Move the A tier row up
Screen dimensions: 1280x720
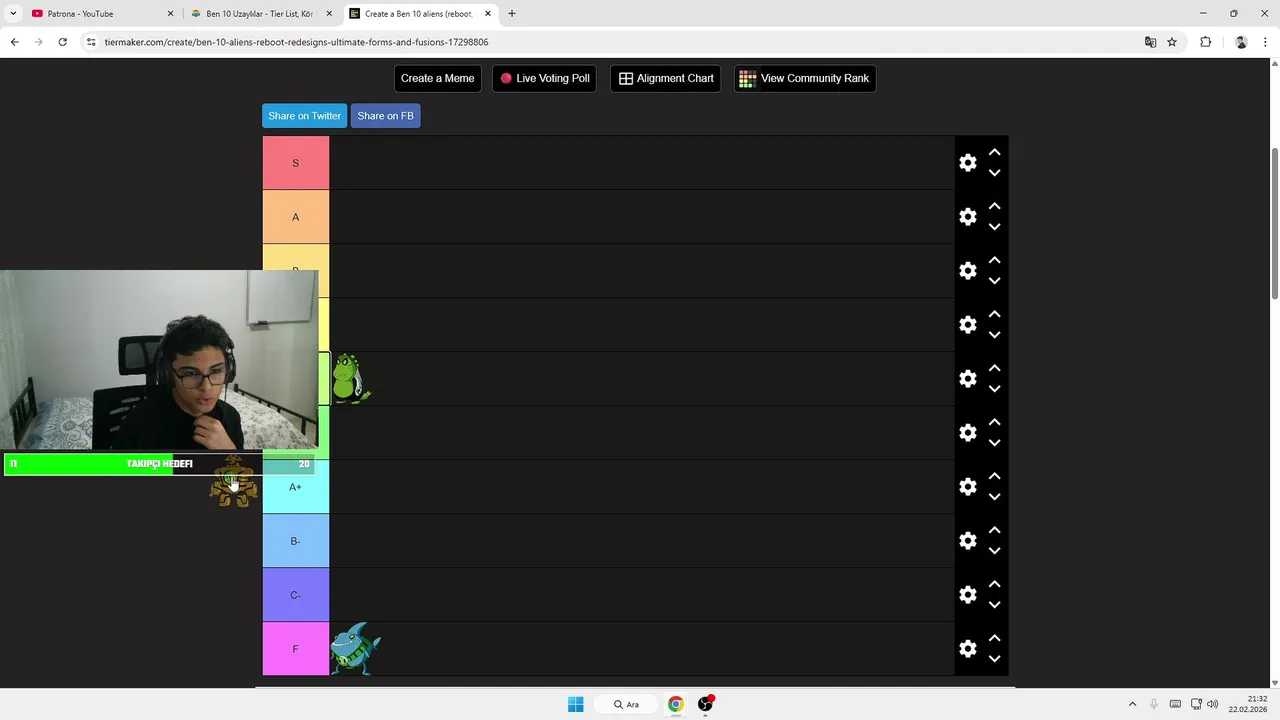(994, 206)
